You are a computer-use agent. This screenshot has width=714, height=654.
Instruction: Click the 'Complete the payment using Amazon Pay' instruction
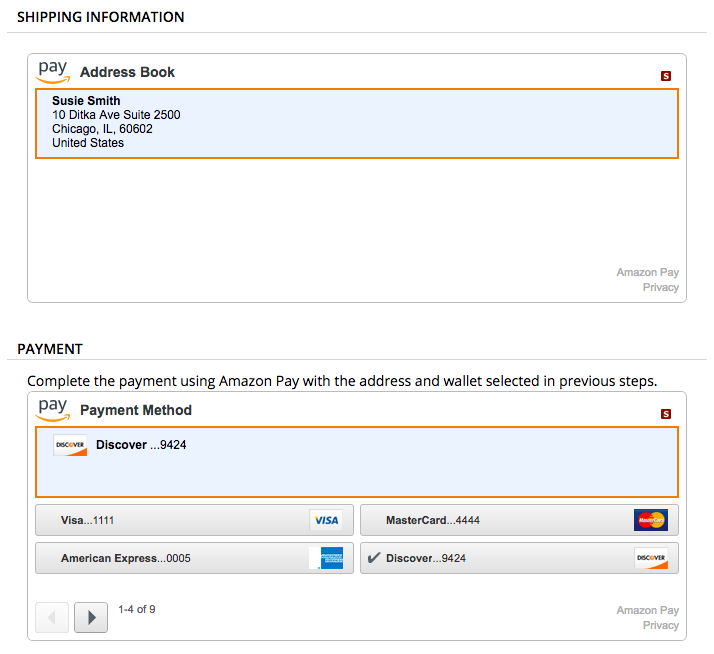point(342,381)
